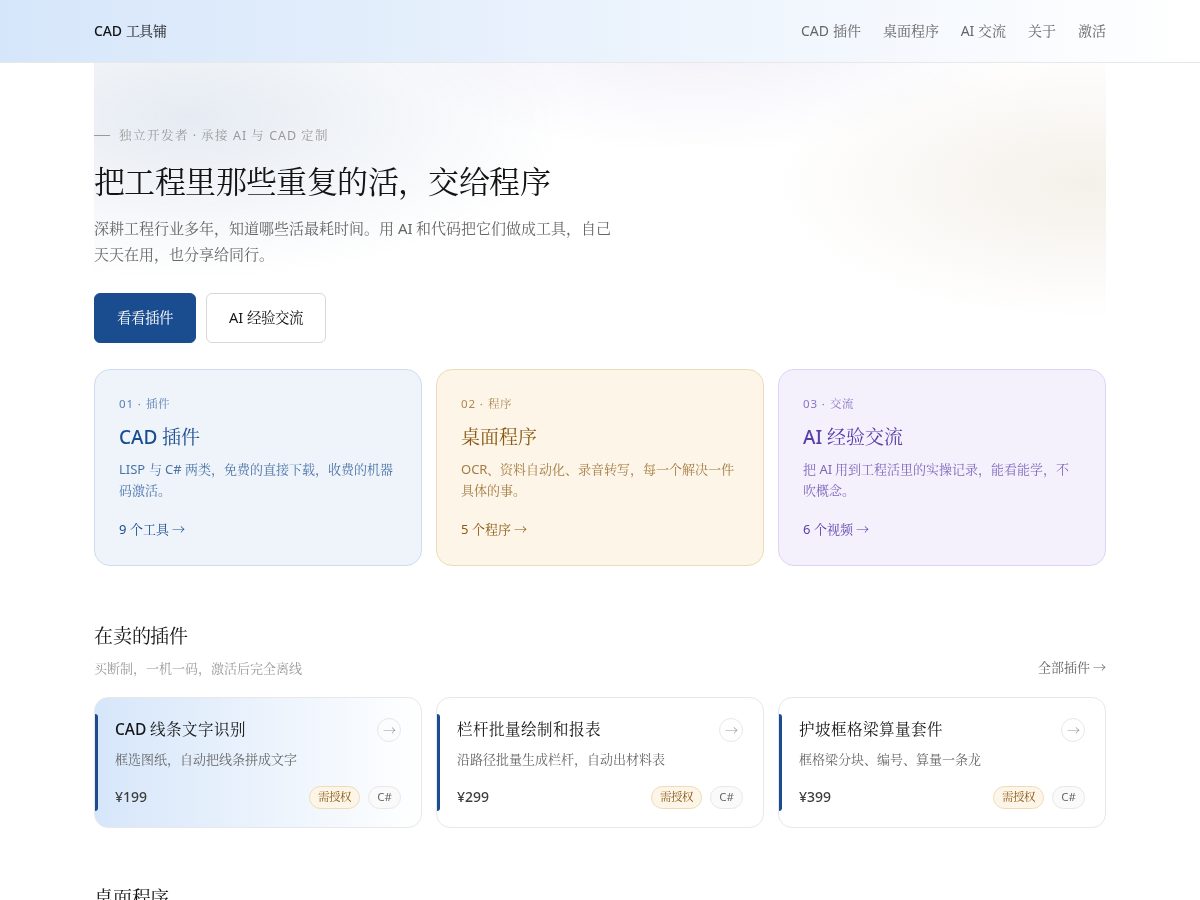Click the ¥299 price

pos(473,797)
